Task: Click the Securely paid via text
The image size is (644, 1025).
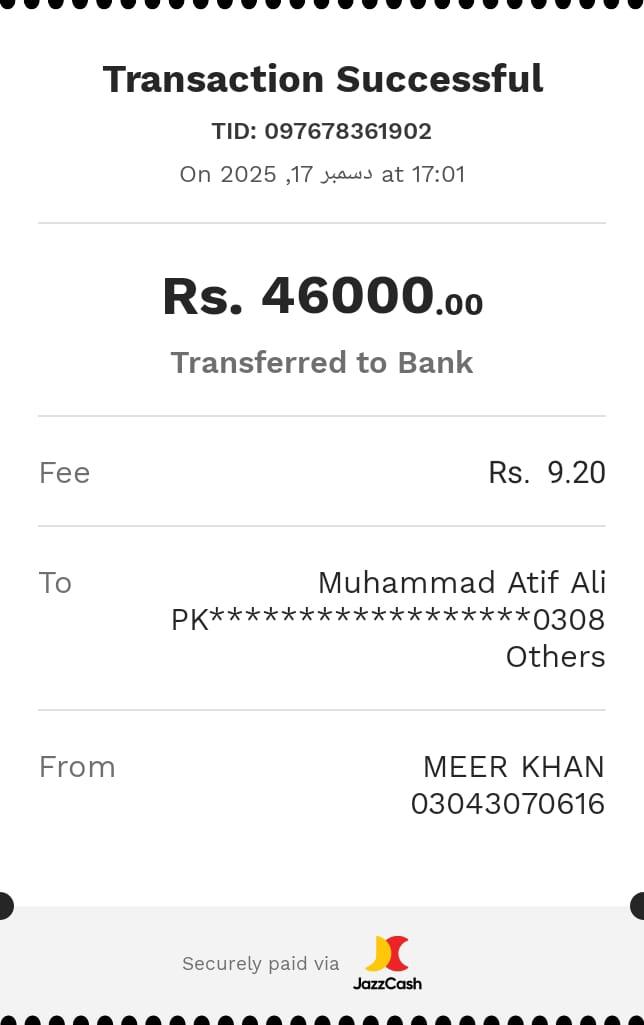Action: pyautogui.click(x=260, y=964)
